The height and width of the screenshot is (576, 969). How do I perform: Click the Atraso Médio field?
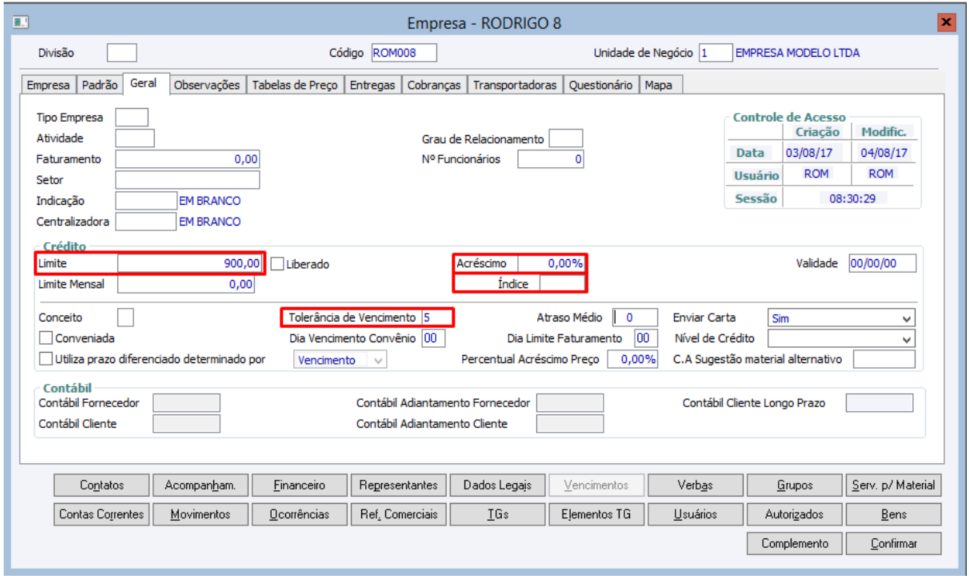pos(635,318)
